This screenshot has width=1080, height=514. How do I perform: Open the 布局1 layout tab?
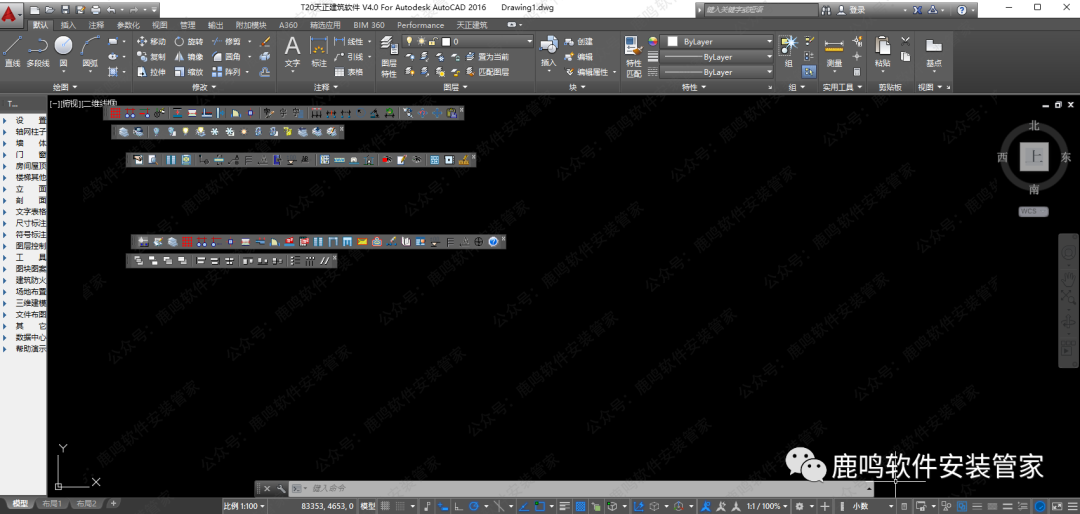click(52, 504)
